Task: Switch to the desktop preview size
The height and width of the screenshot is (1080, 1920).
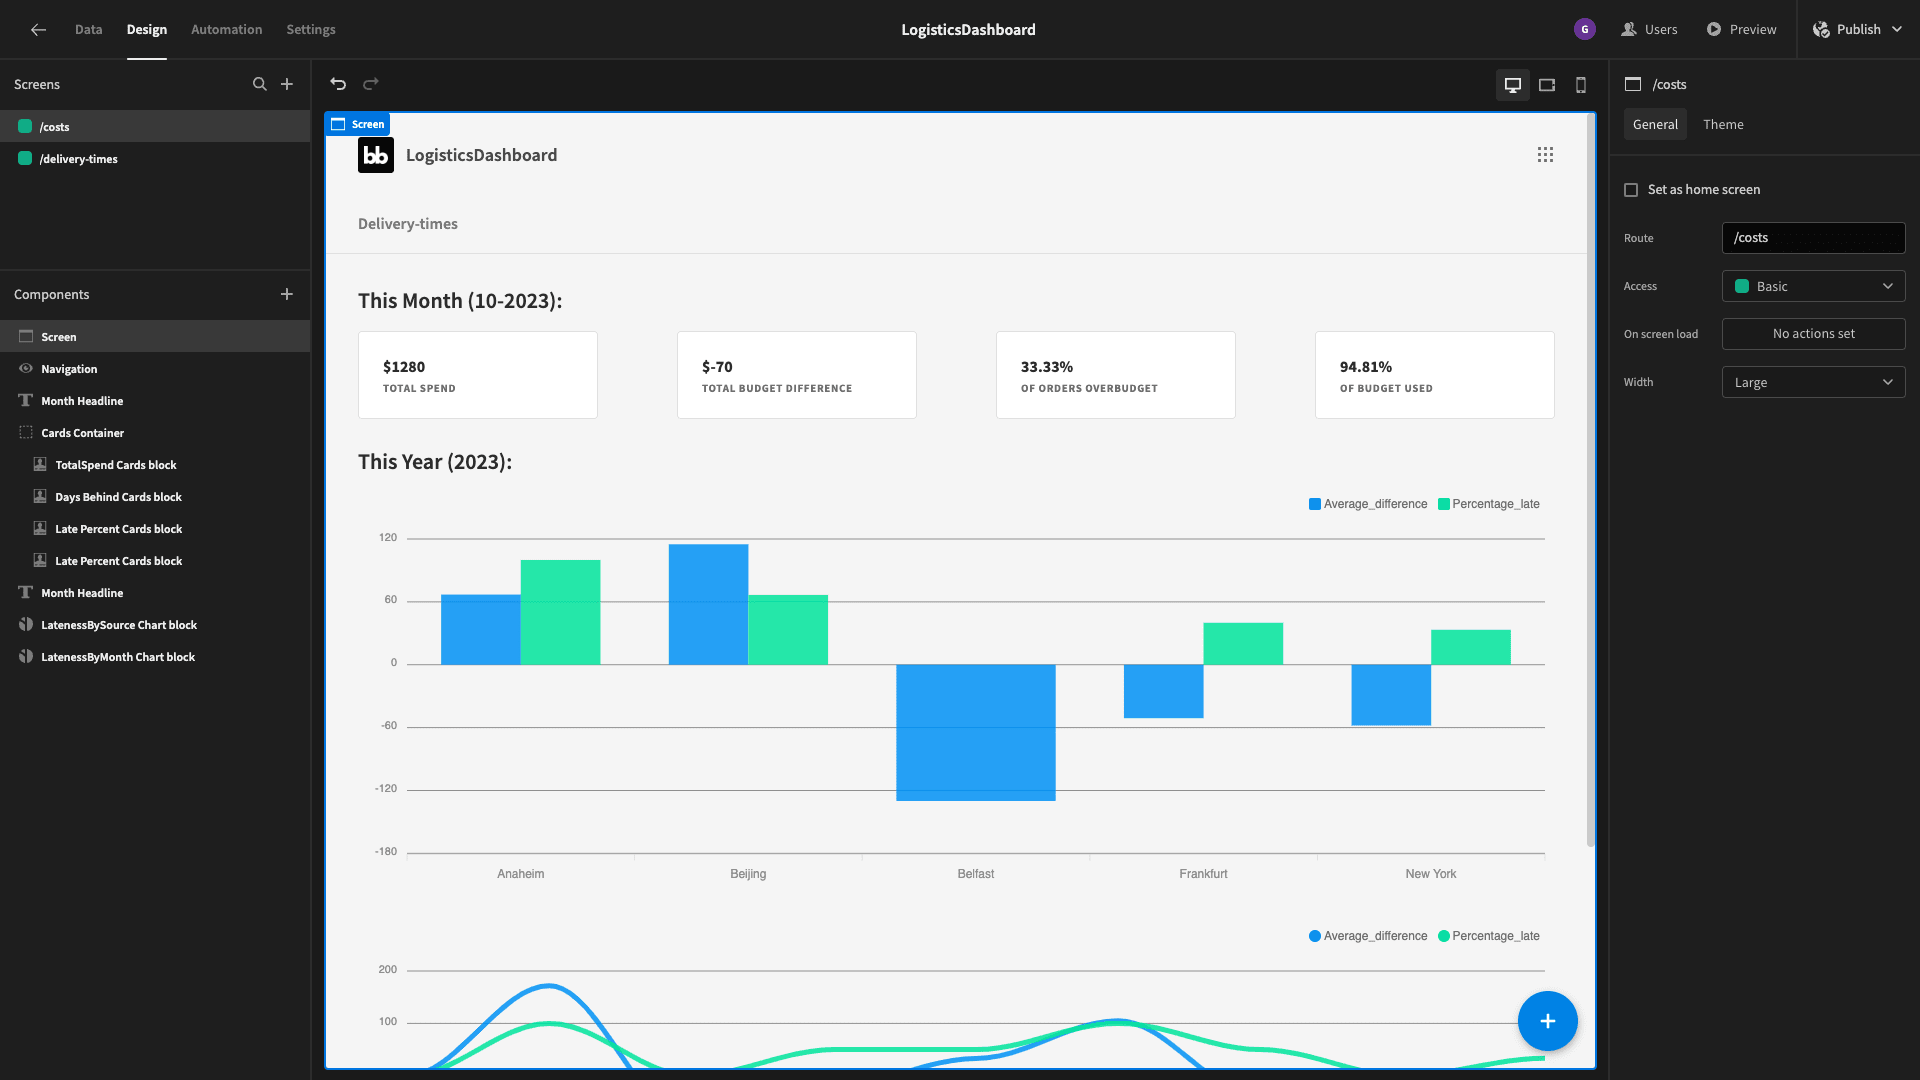Action: click(1513, 85)
